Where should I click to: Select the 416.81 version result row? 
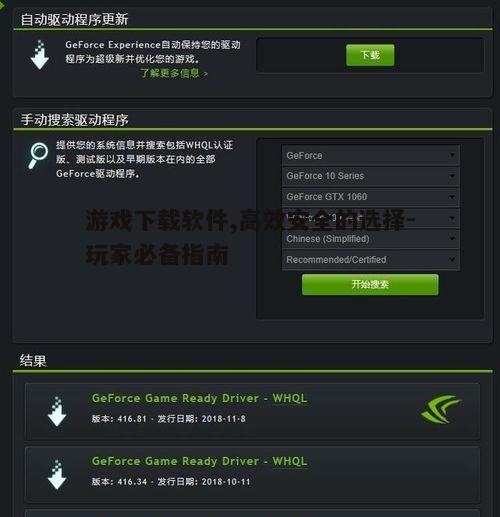coord(252,411)
